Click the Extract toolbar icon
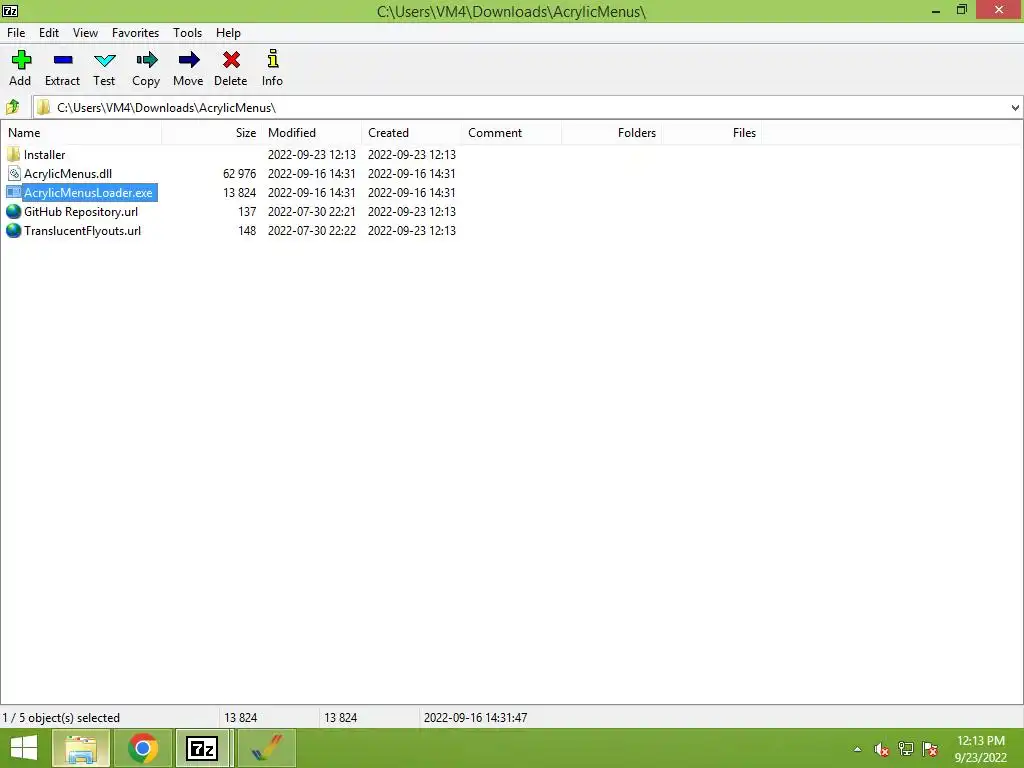The width and height of the screenshot is (1024, 768). coord(63,60)
